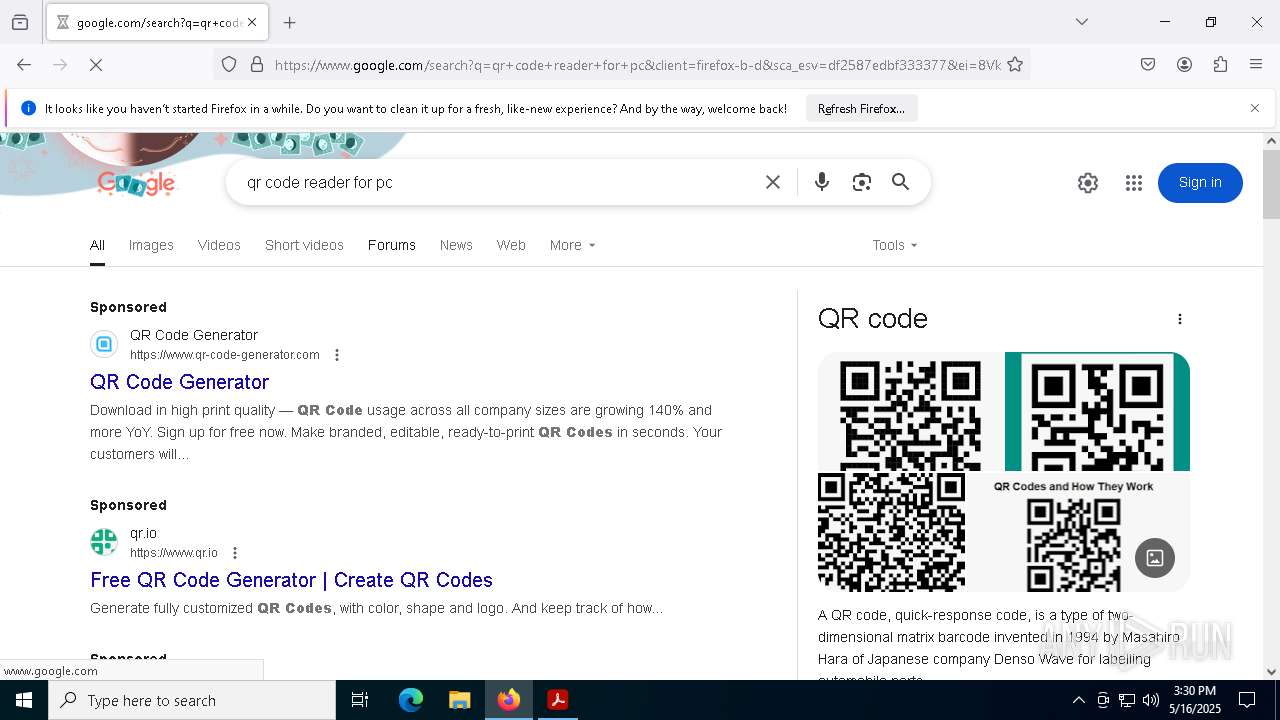Open the Windows notification center

tap(1247, 700)
